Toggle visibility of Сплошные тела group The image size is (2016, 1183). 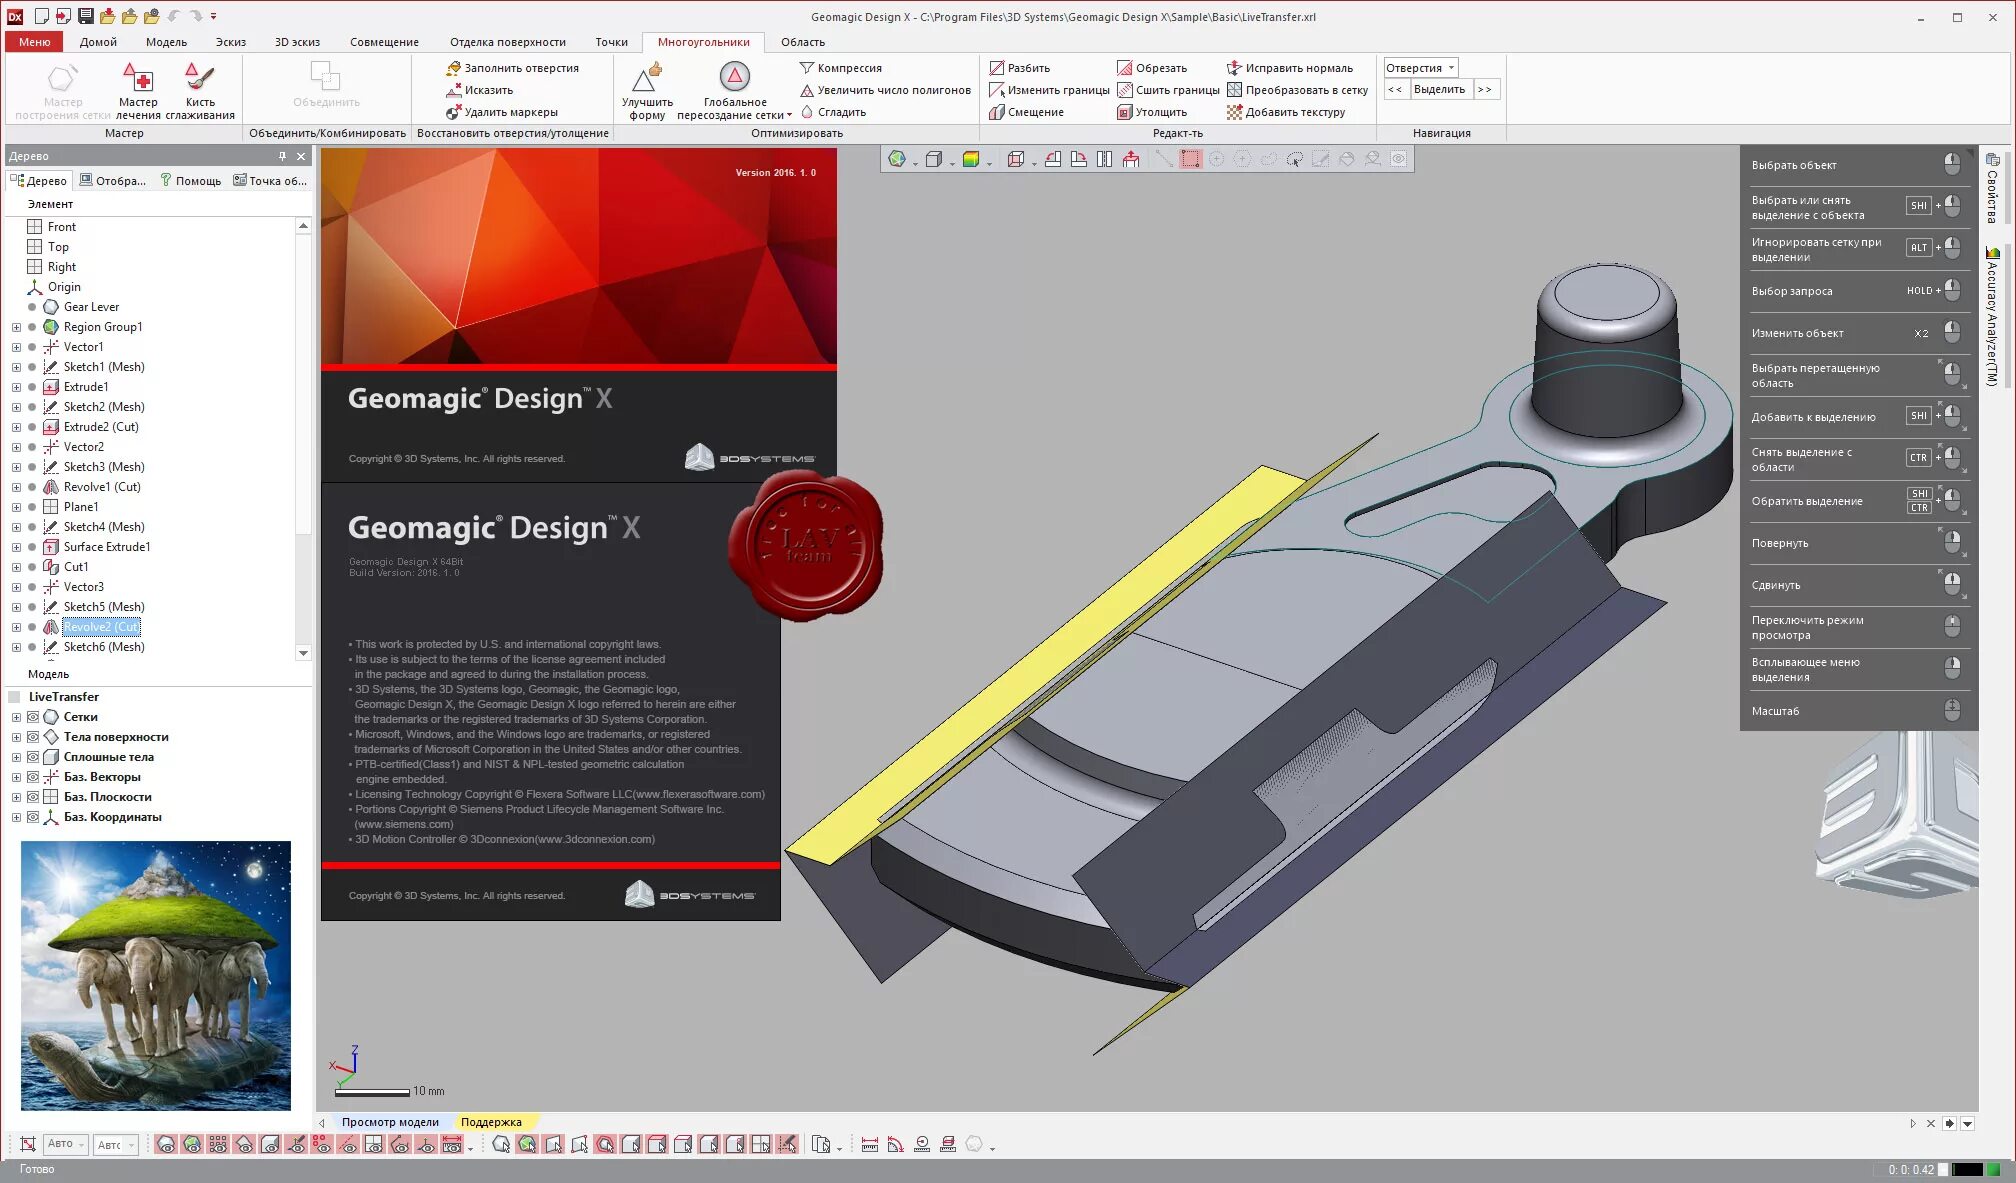pyautogui.click(x=33, y=757)
